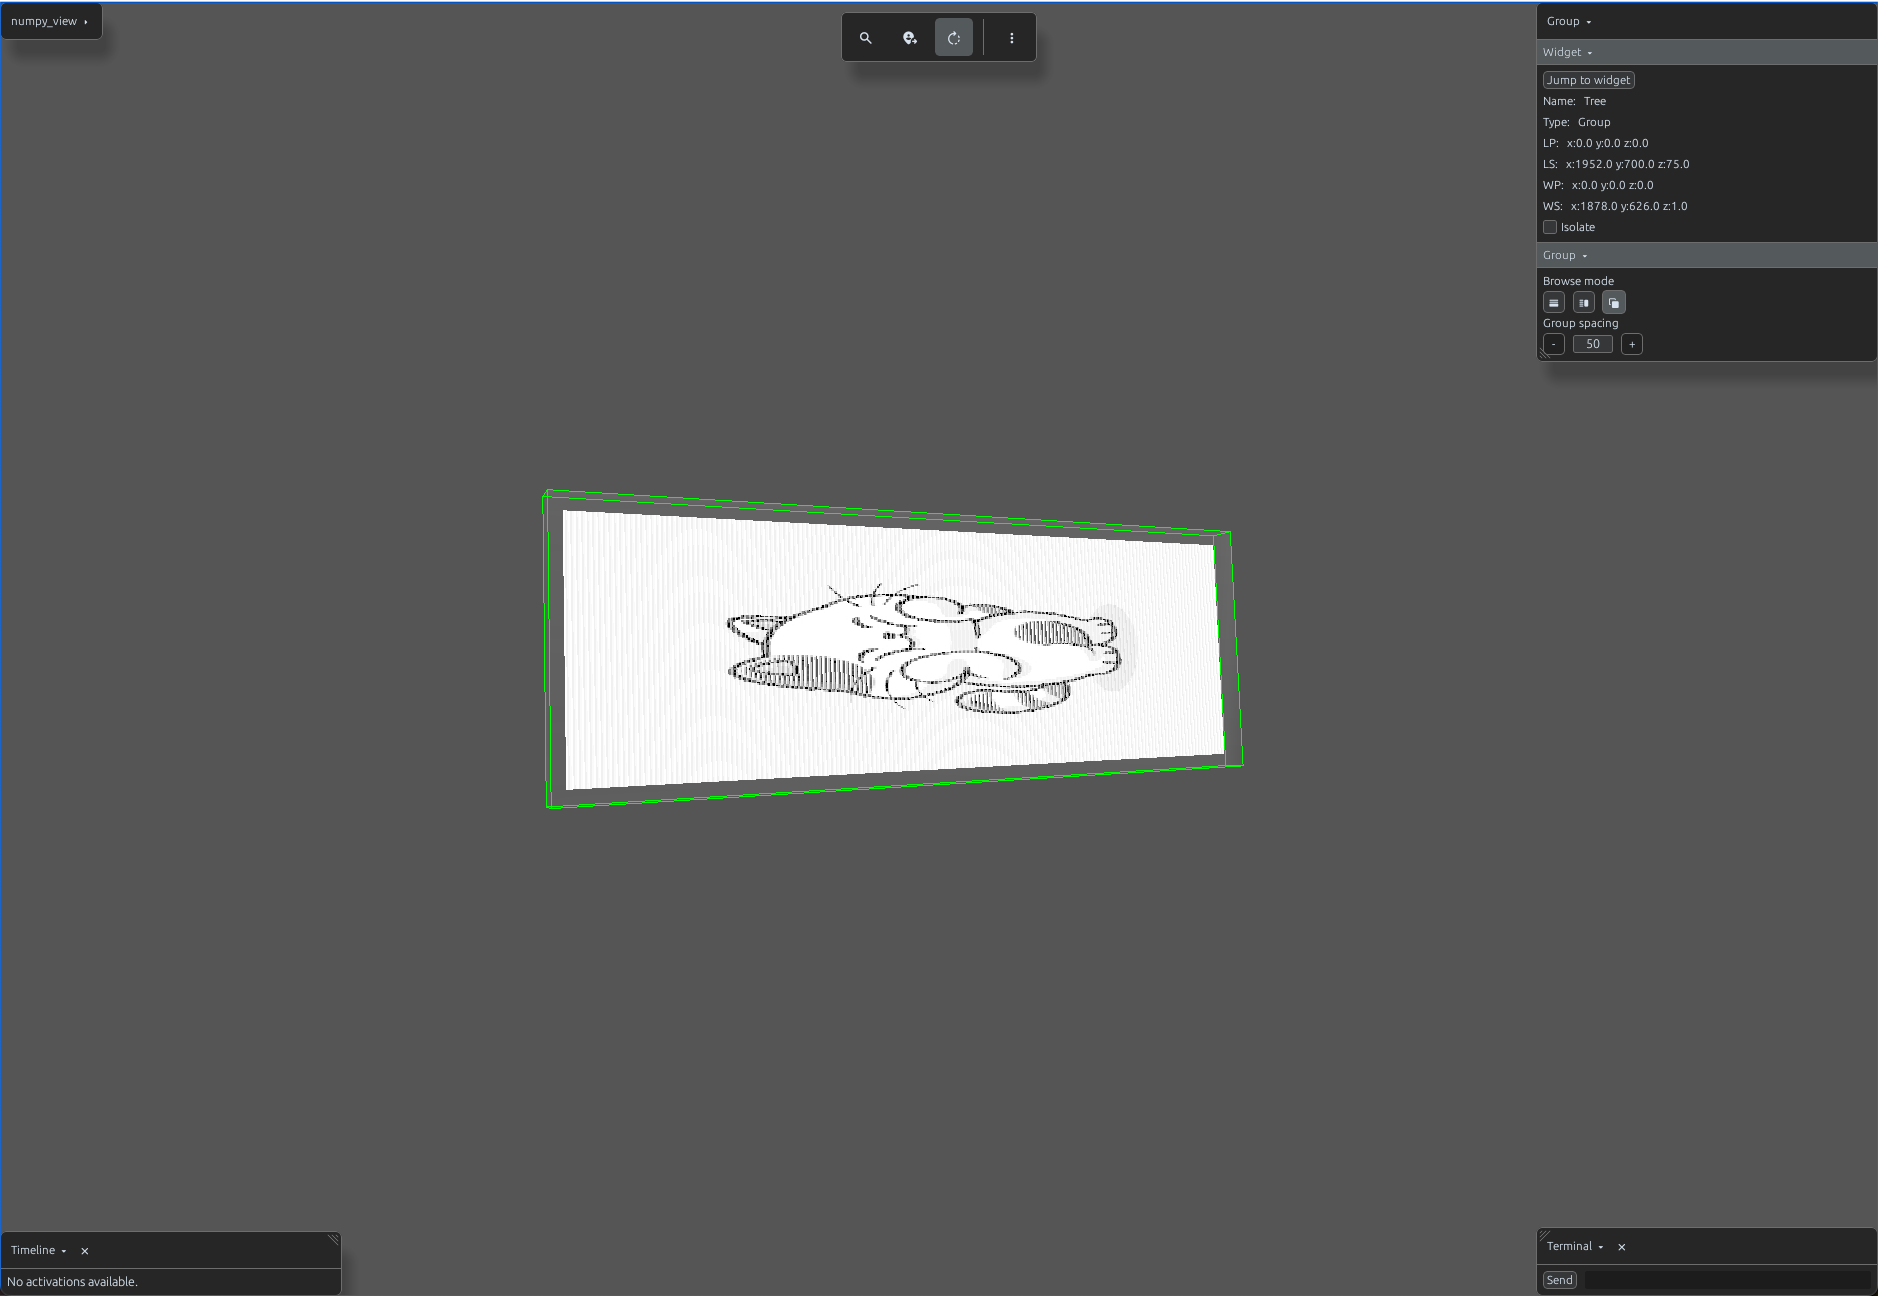Click the 'Group spacing' label
The height and width of the screenshot is (1296, 1878).
point(1580,323)
